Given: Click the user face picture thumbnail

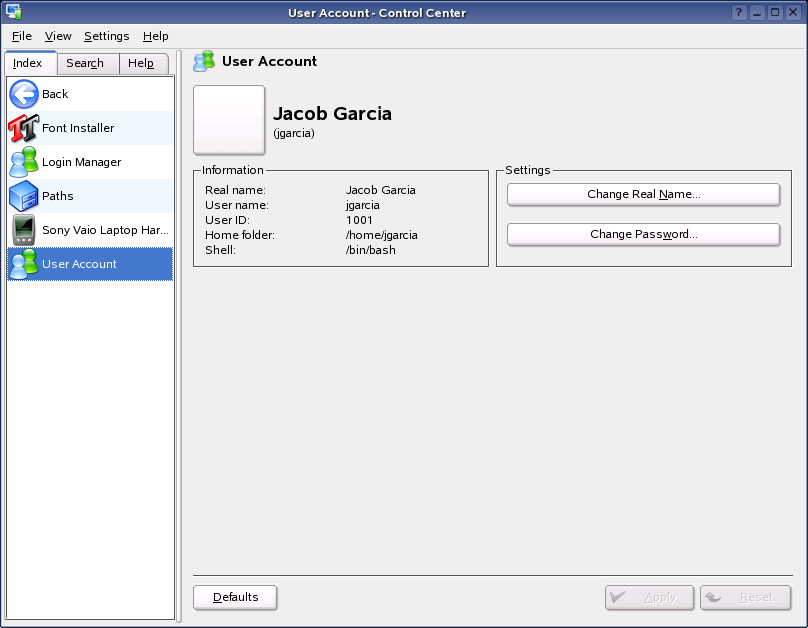Looking at the screenshot, I should click(229, 120).
